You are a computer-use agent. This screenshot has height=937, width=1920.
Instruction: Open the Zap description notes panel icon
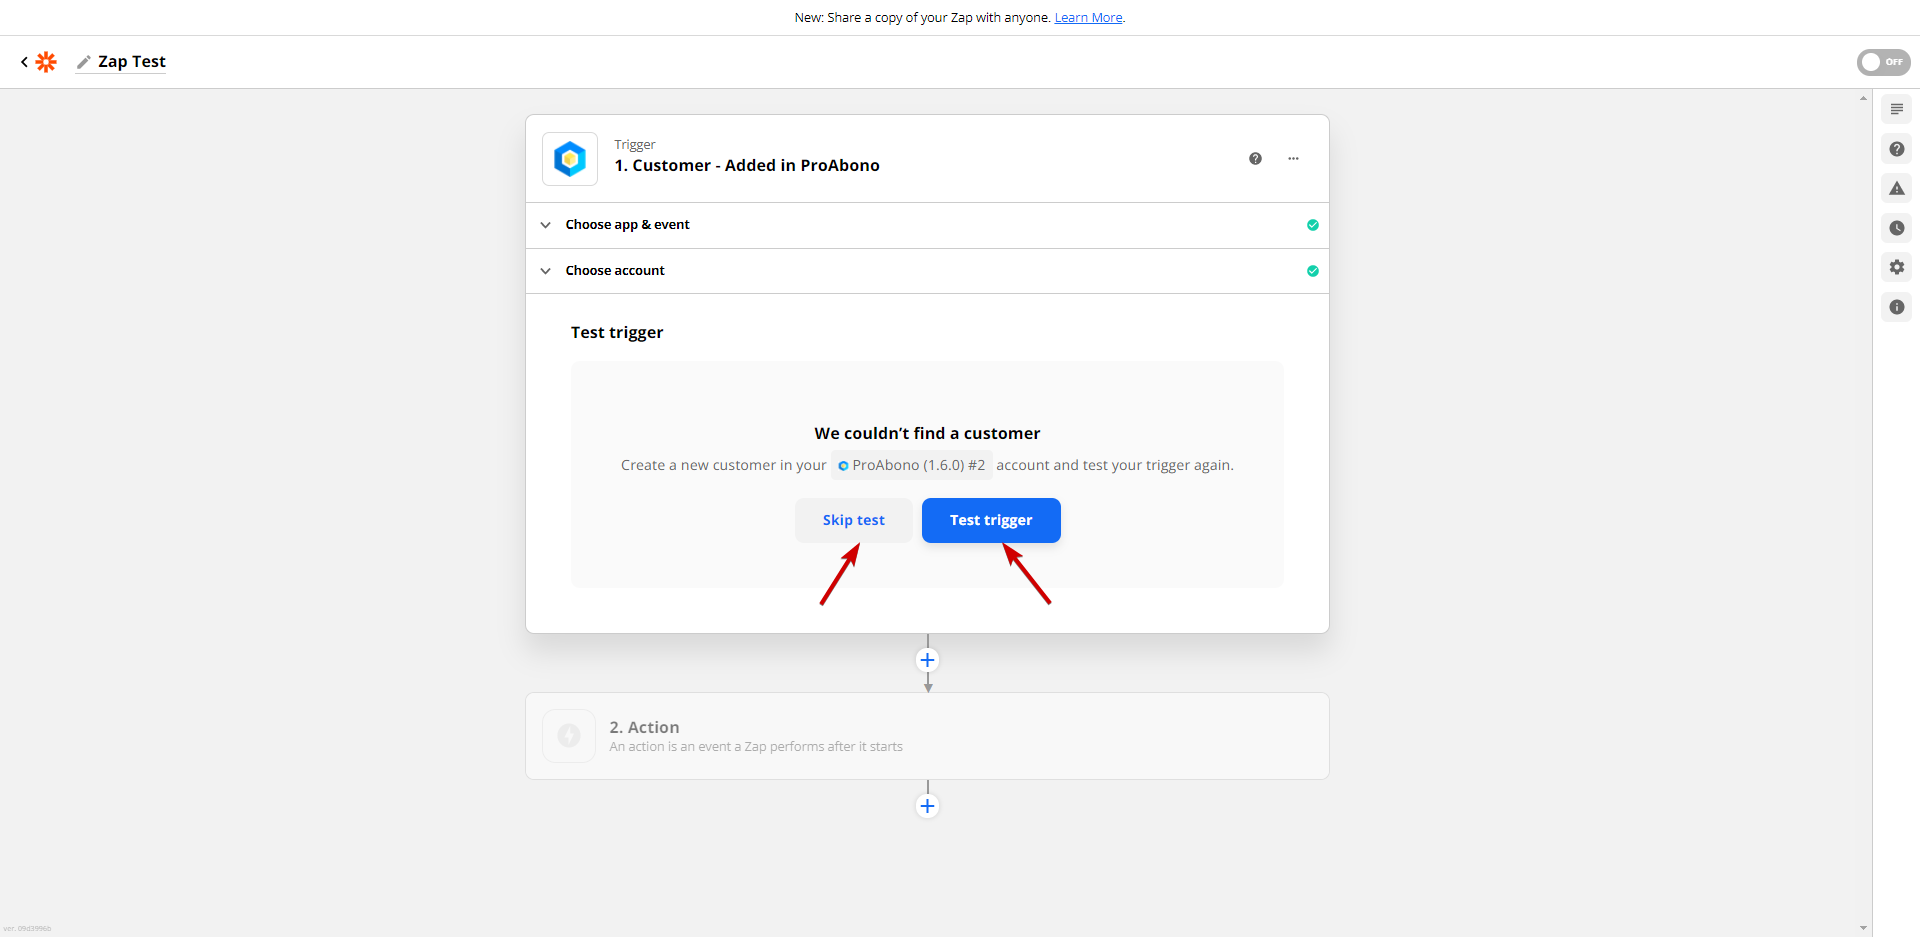(x=1896, y=109)
